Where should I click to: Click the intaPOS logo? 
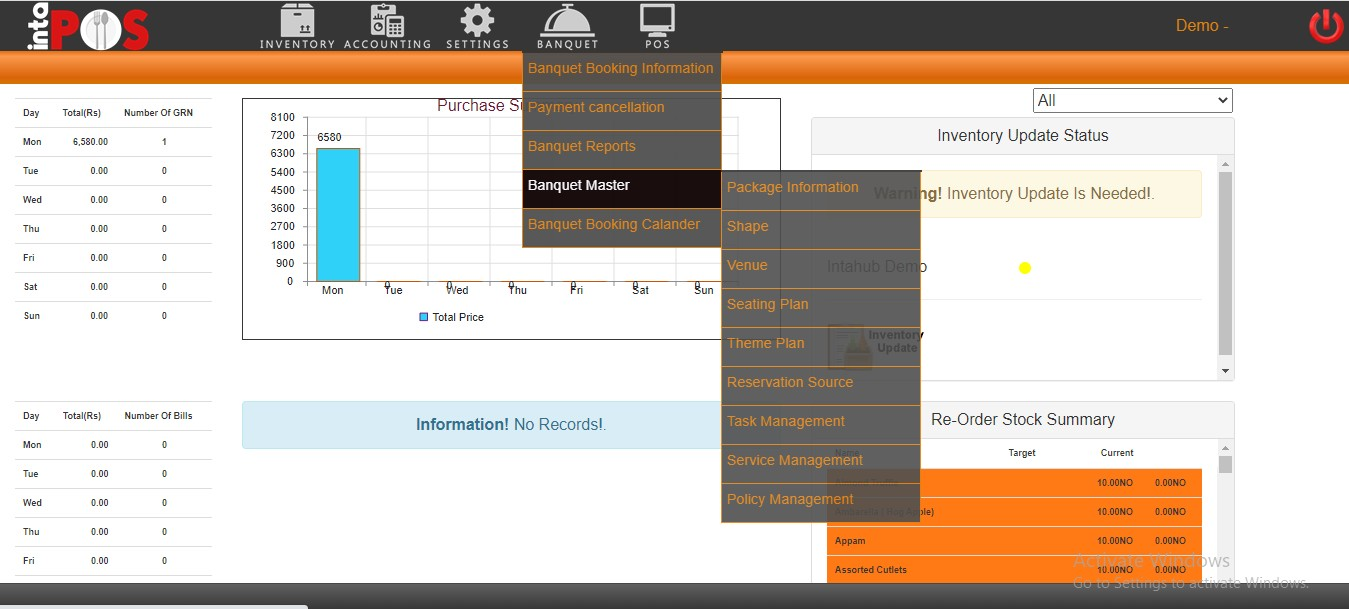(88, 27)
